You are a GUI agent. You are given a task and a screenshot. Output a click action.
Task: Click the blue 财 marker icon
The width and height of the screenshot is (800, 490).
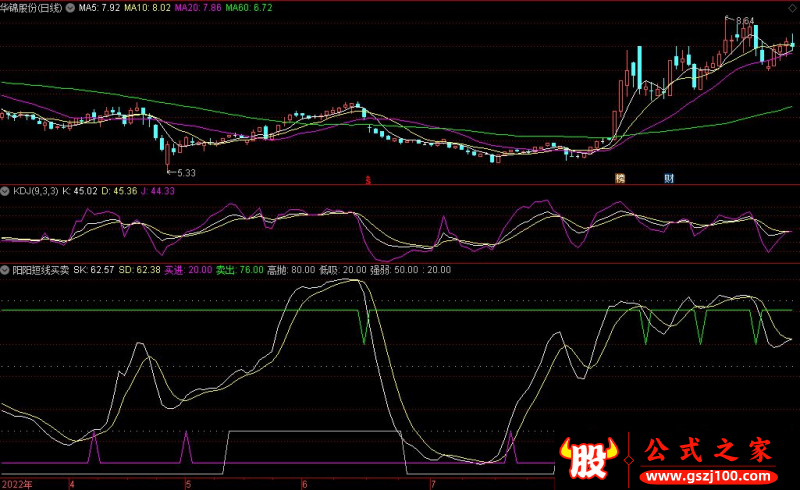tap(668, 179)
